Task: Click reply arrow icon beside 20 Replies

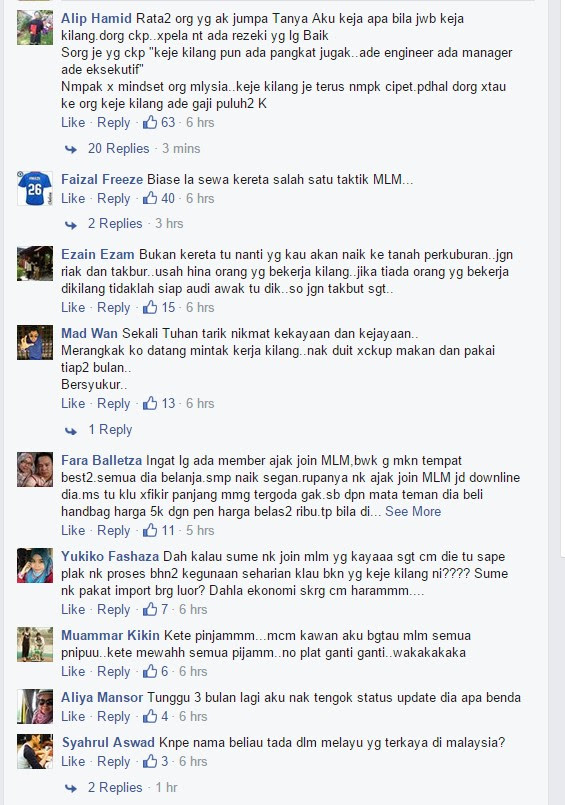Action: point(71,149)
